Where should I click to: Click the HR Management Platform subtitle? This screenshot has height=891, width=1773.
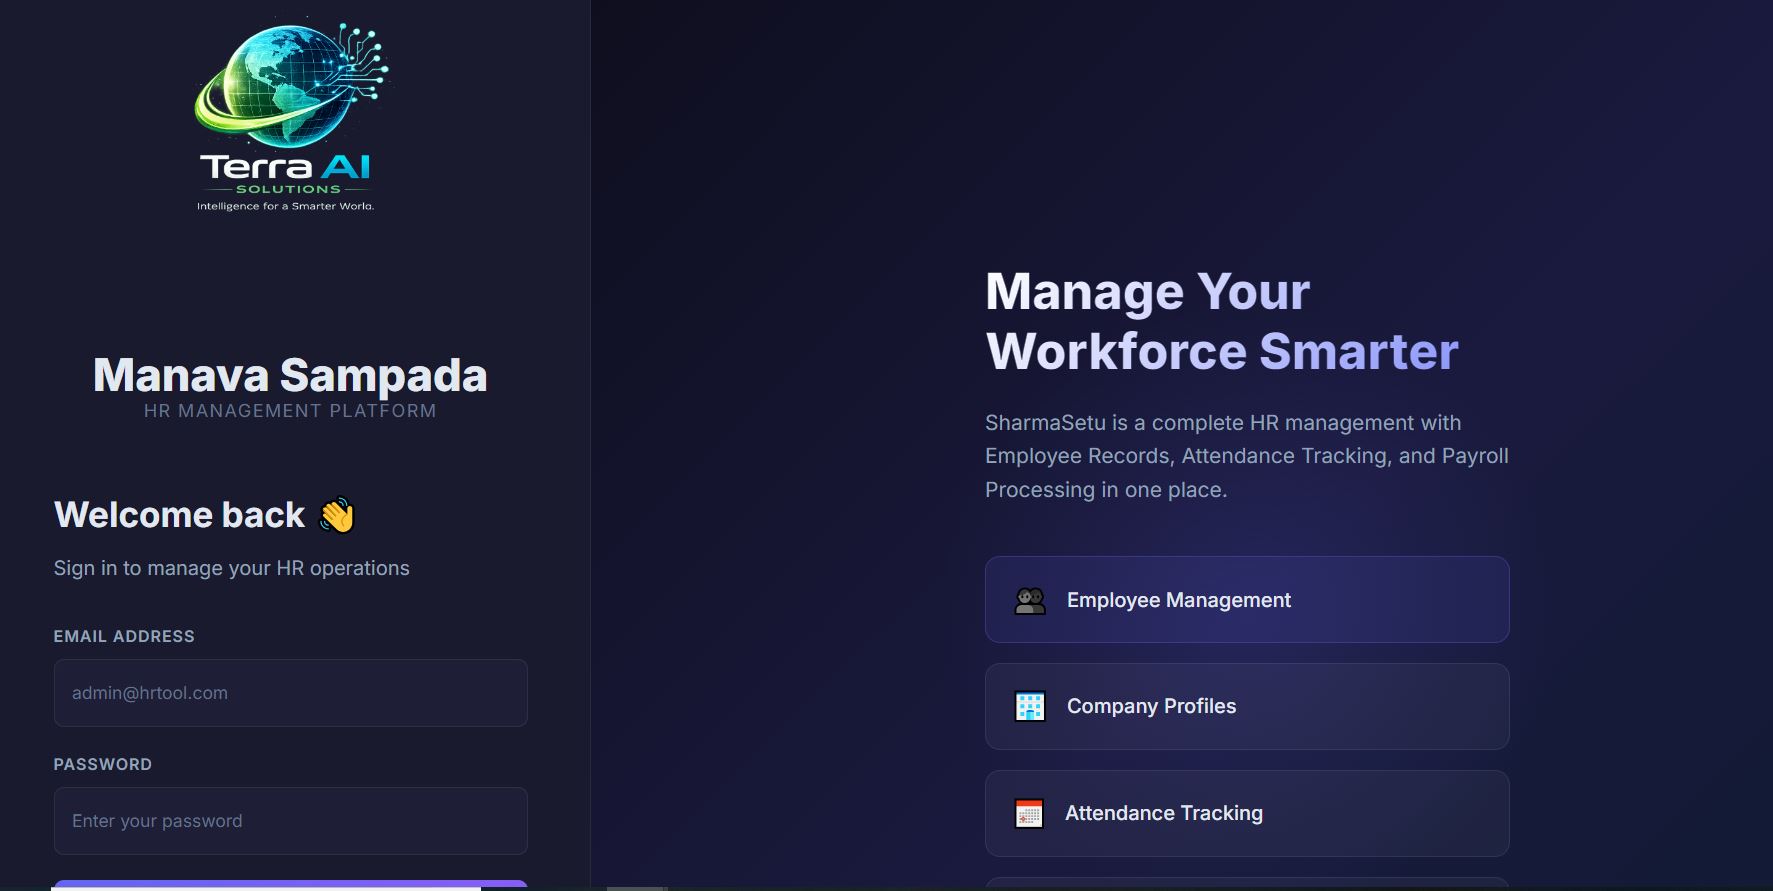tap(290, 411)
